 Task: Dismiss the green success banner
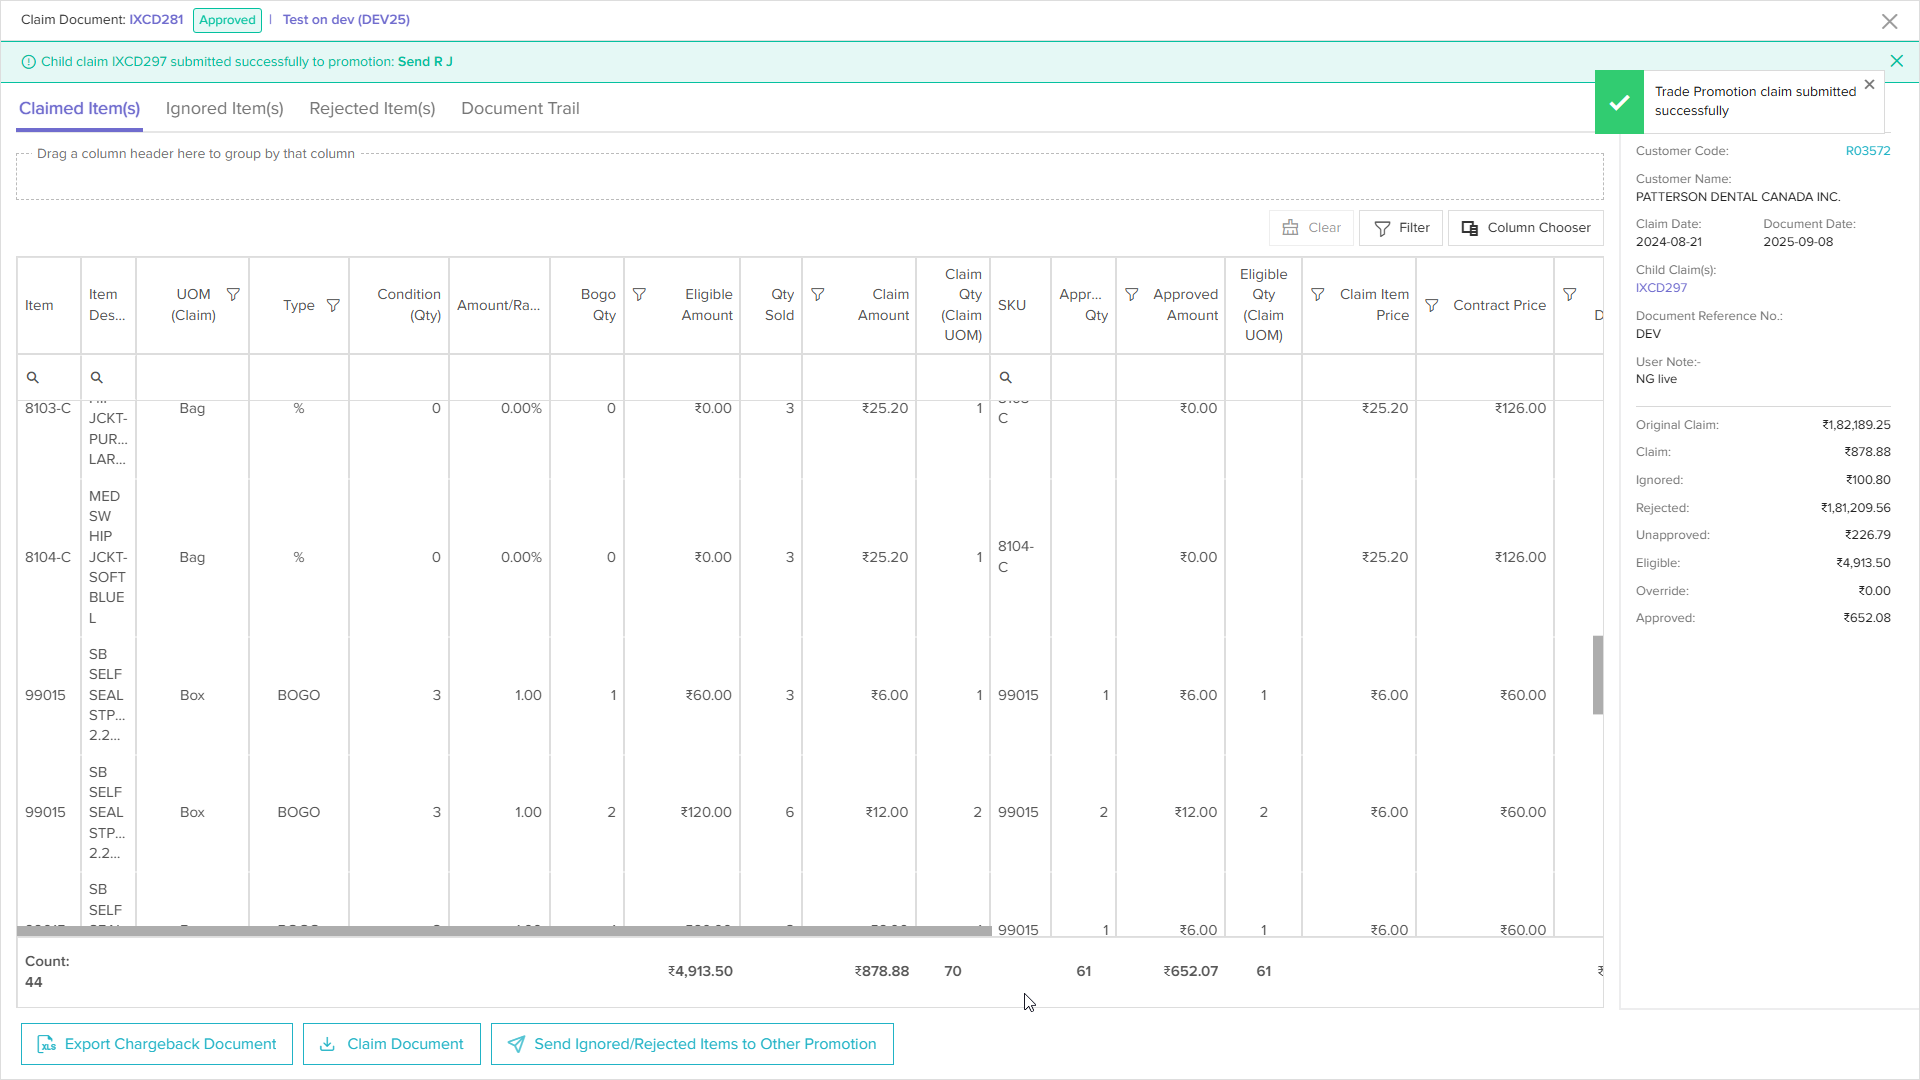(x=1896, y=61)
